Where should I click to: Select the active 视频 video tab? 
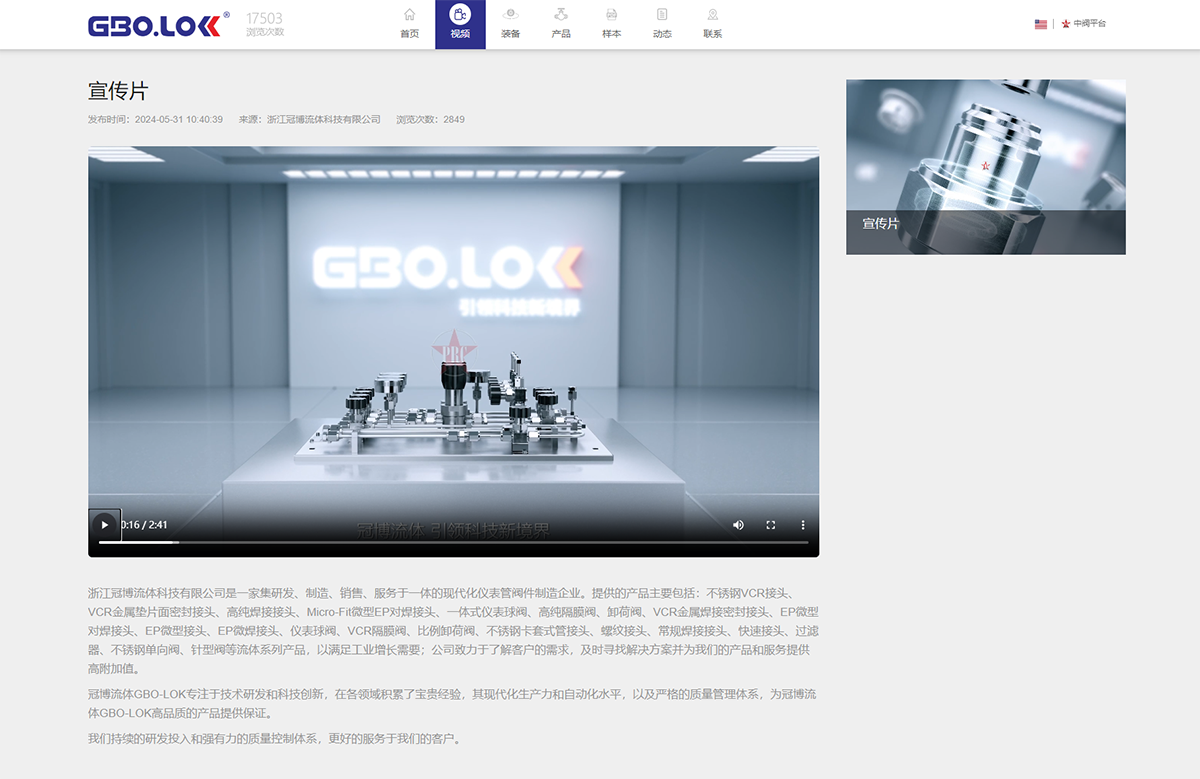(460, 24)
